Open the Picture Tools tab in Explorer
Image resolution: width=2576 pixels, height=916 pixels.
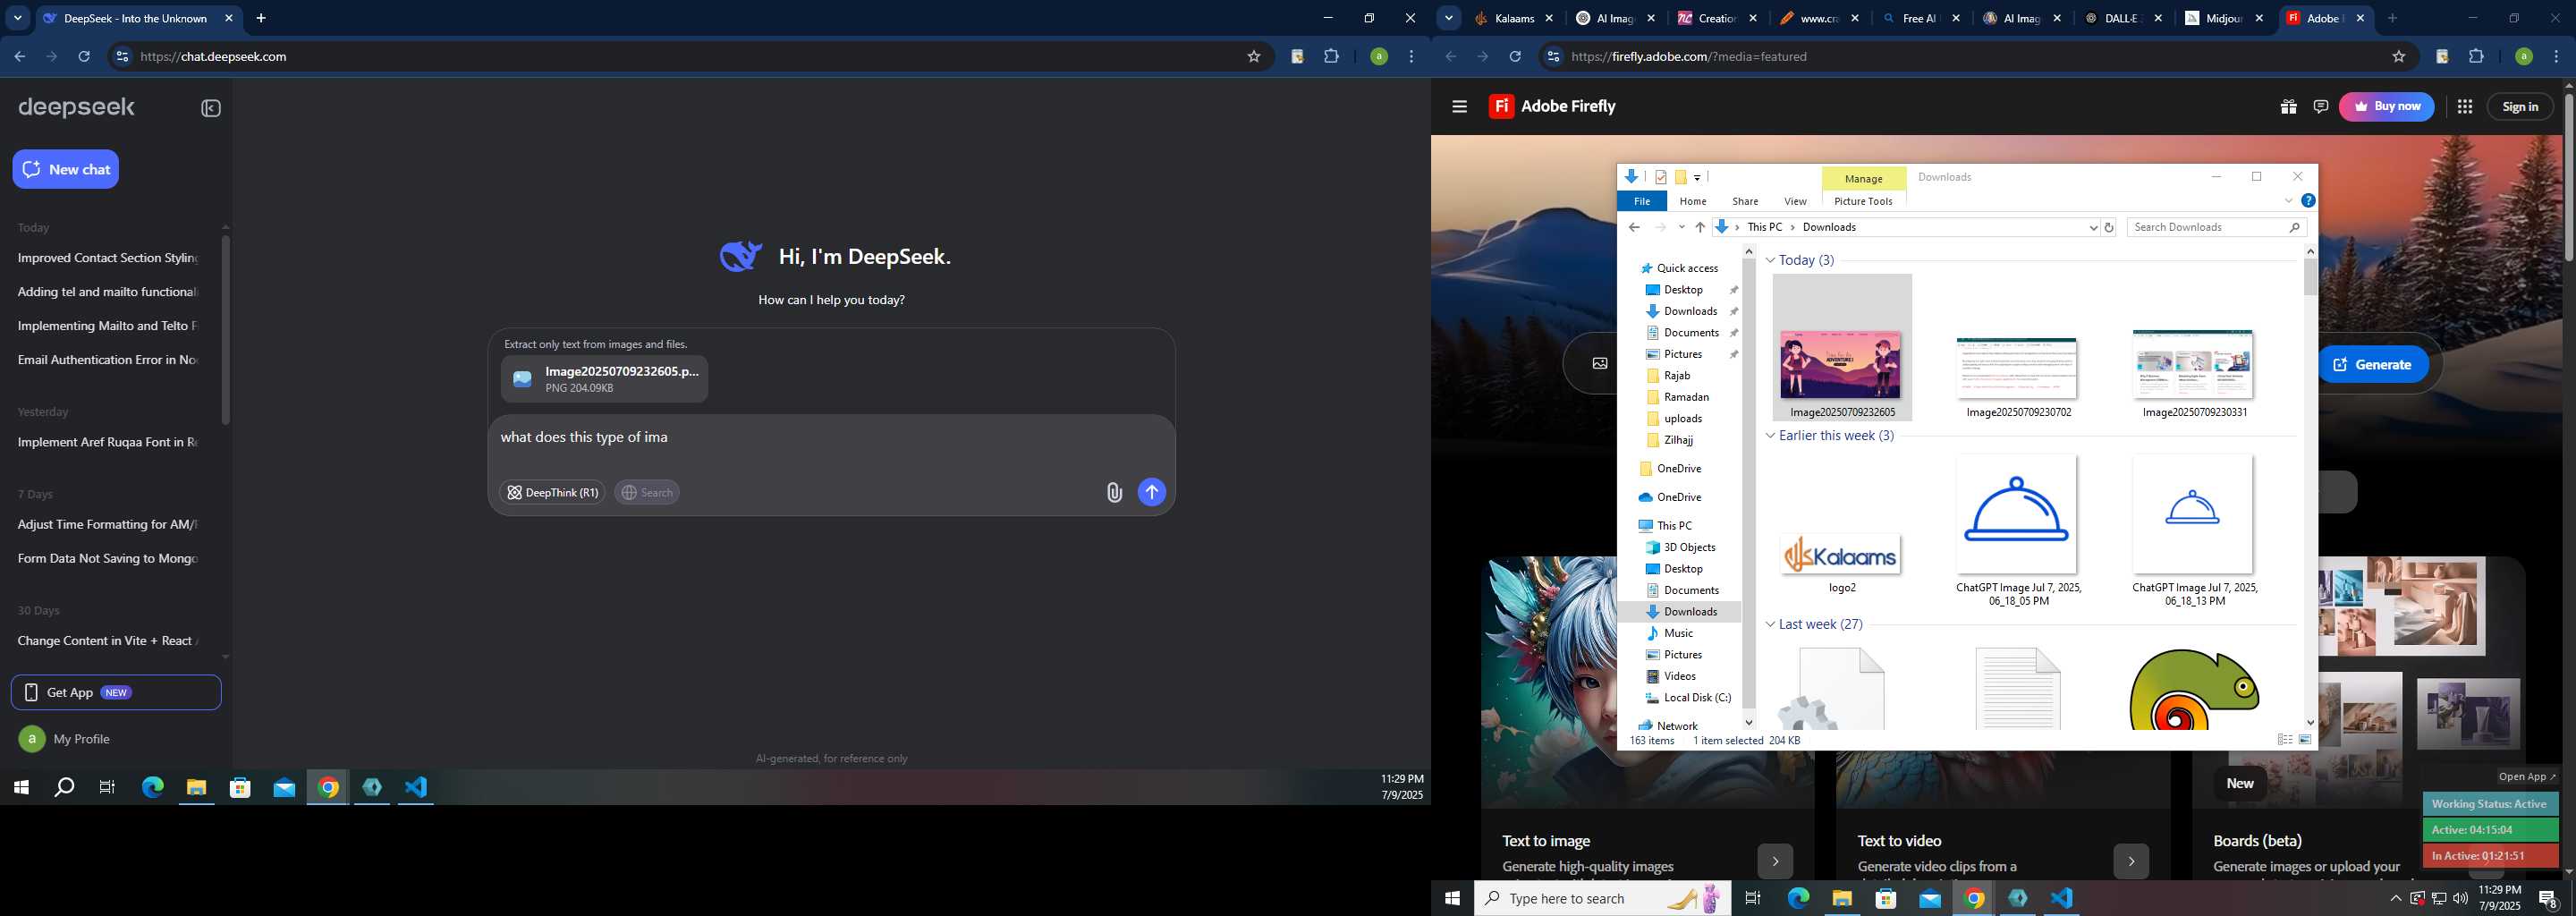coord(1863,201)
